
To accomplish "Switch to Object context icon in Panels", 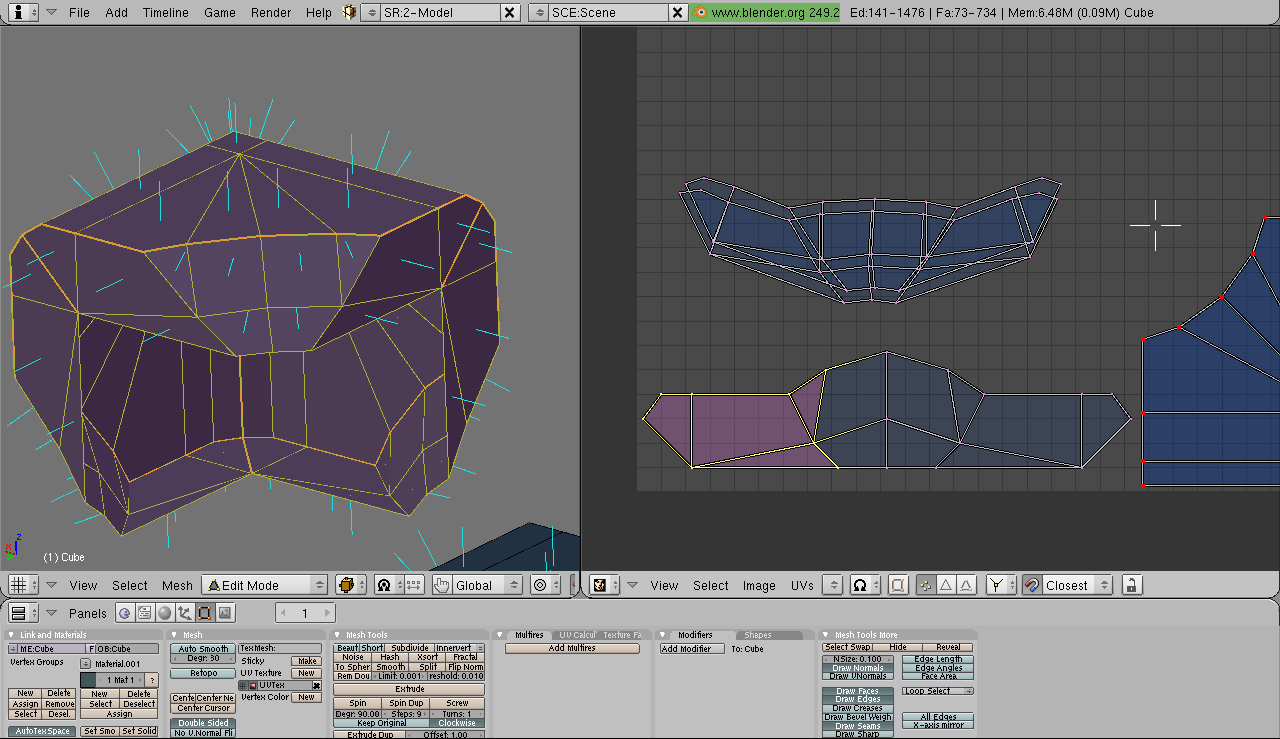I will click(x=184, y=613).
